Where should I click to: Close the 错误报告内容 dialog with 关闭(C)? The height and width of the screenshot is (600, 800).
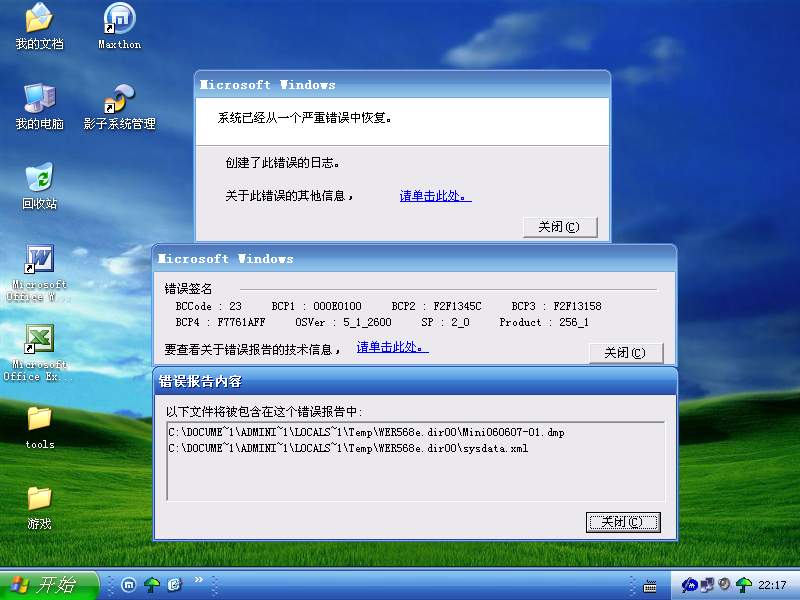[x=623, y=522]
